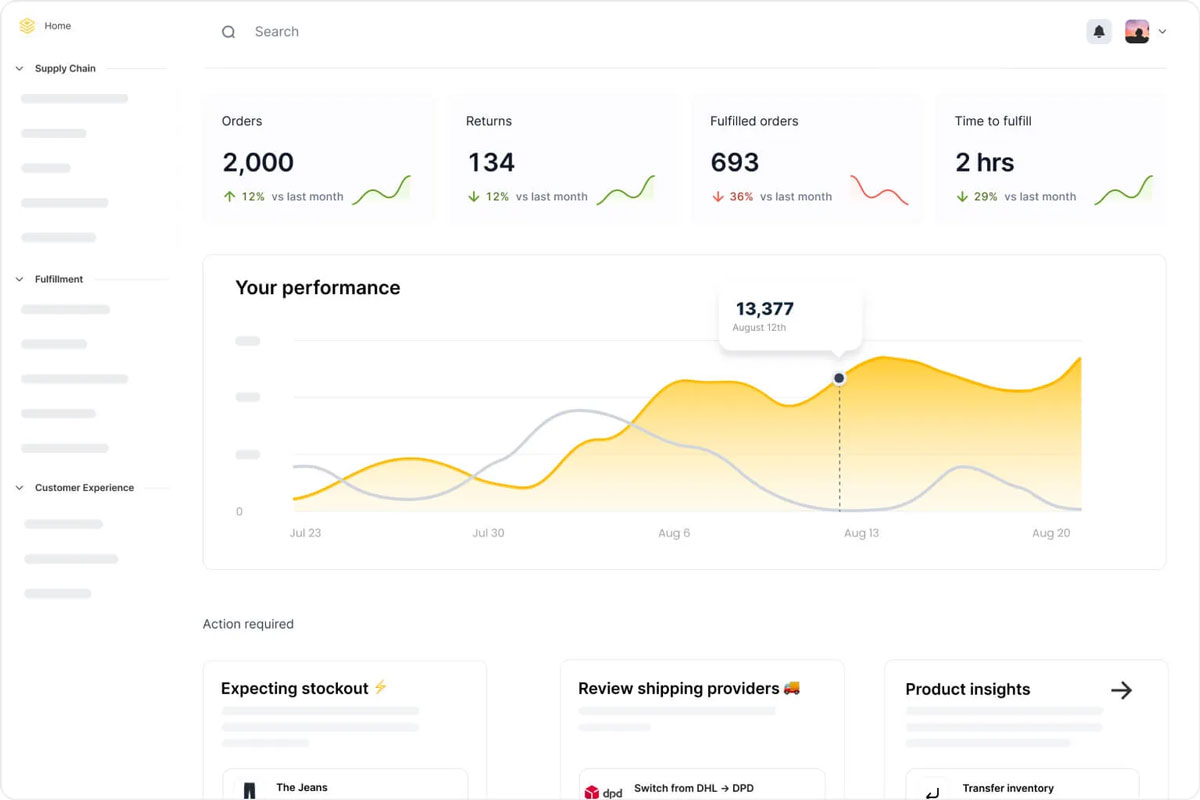Go to Home in sidebar

[x=57, y=26]
